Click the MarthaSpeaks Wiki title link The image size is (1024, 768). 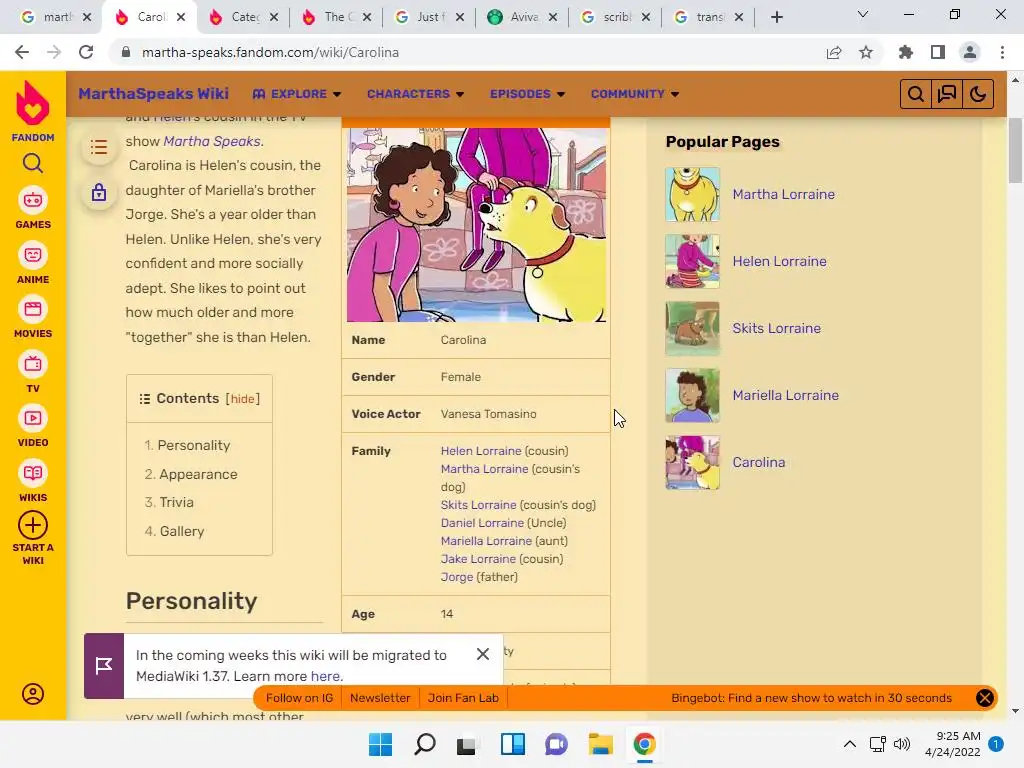click(153, 94)
